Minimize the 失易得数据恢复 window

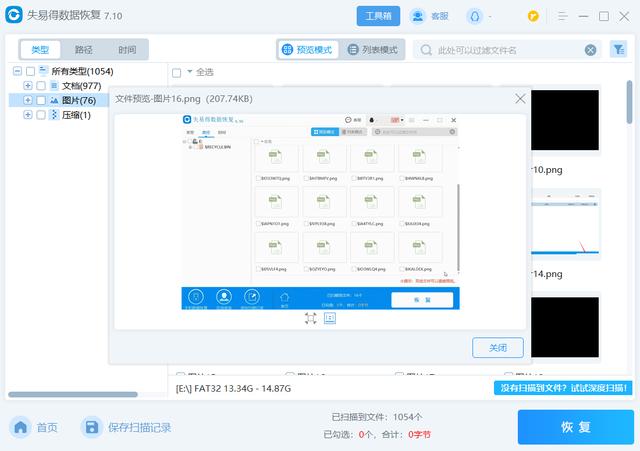coord(583,16)
